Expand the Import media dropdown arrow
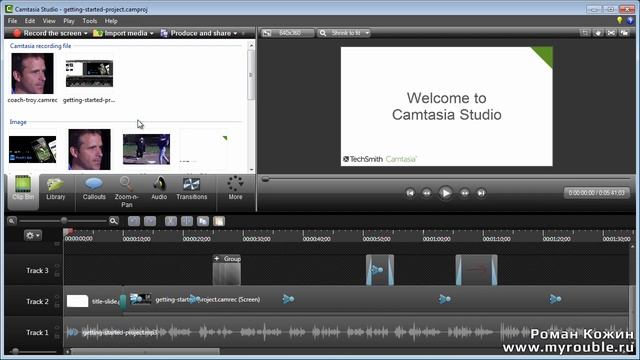Screen dimensions: 640x360 click(152, 33)
